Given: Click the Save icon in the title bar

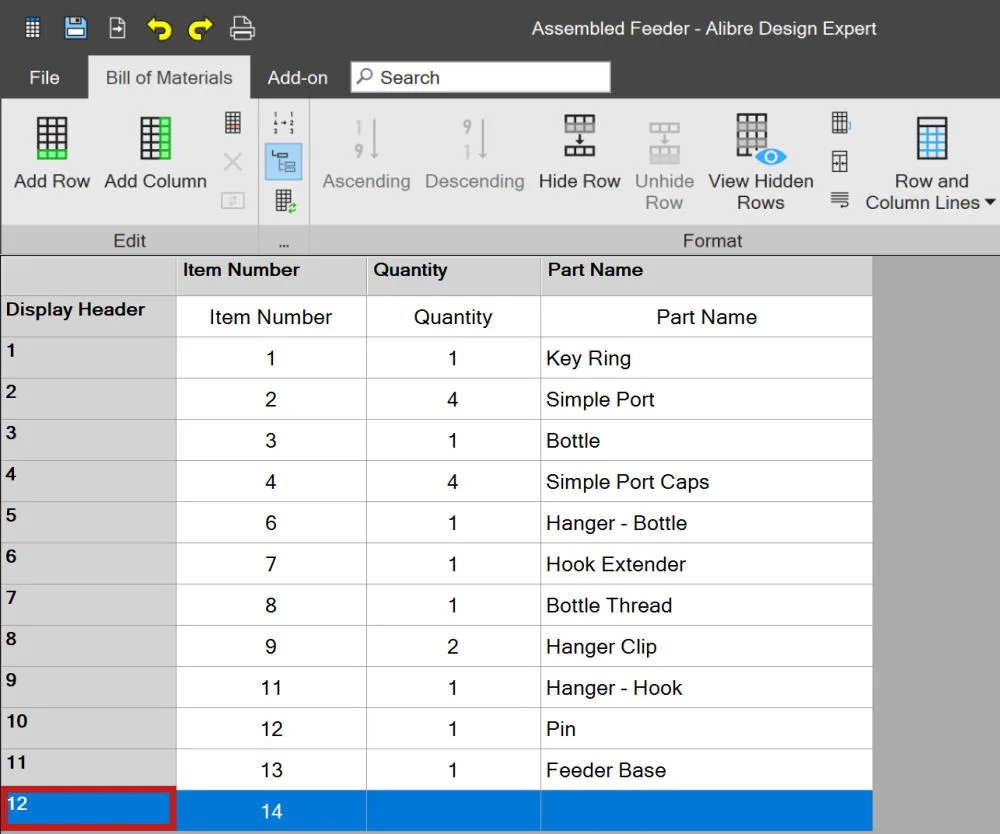Looking at the screenshot, I should pos(75,28).
